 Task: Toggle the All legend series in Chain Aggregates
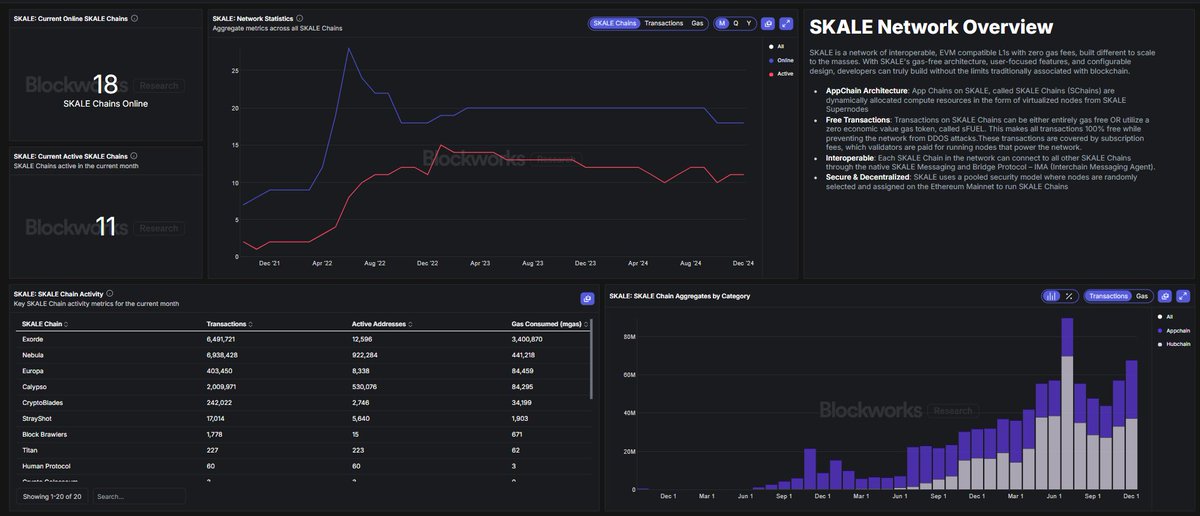[1166, 316]
